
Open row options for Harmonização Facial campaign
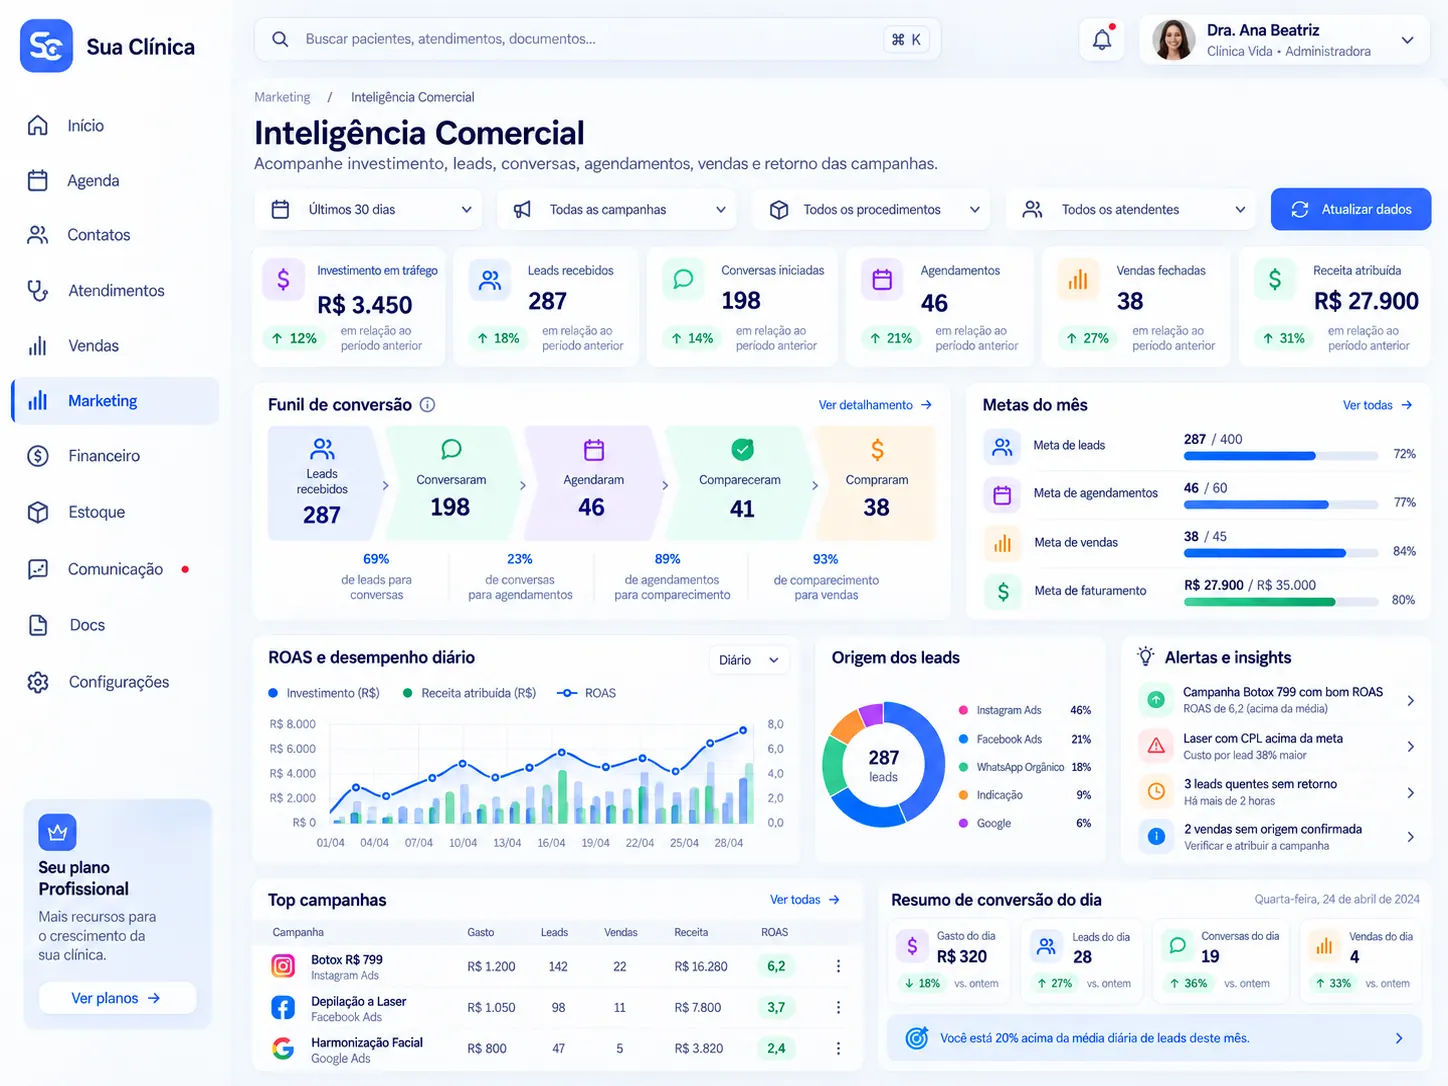pyautogui.click(x=838, y=1048)
